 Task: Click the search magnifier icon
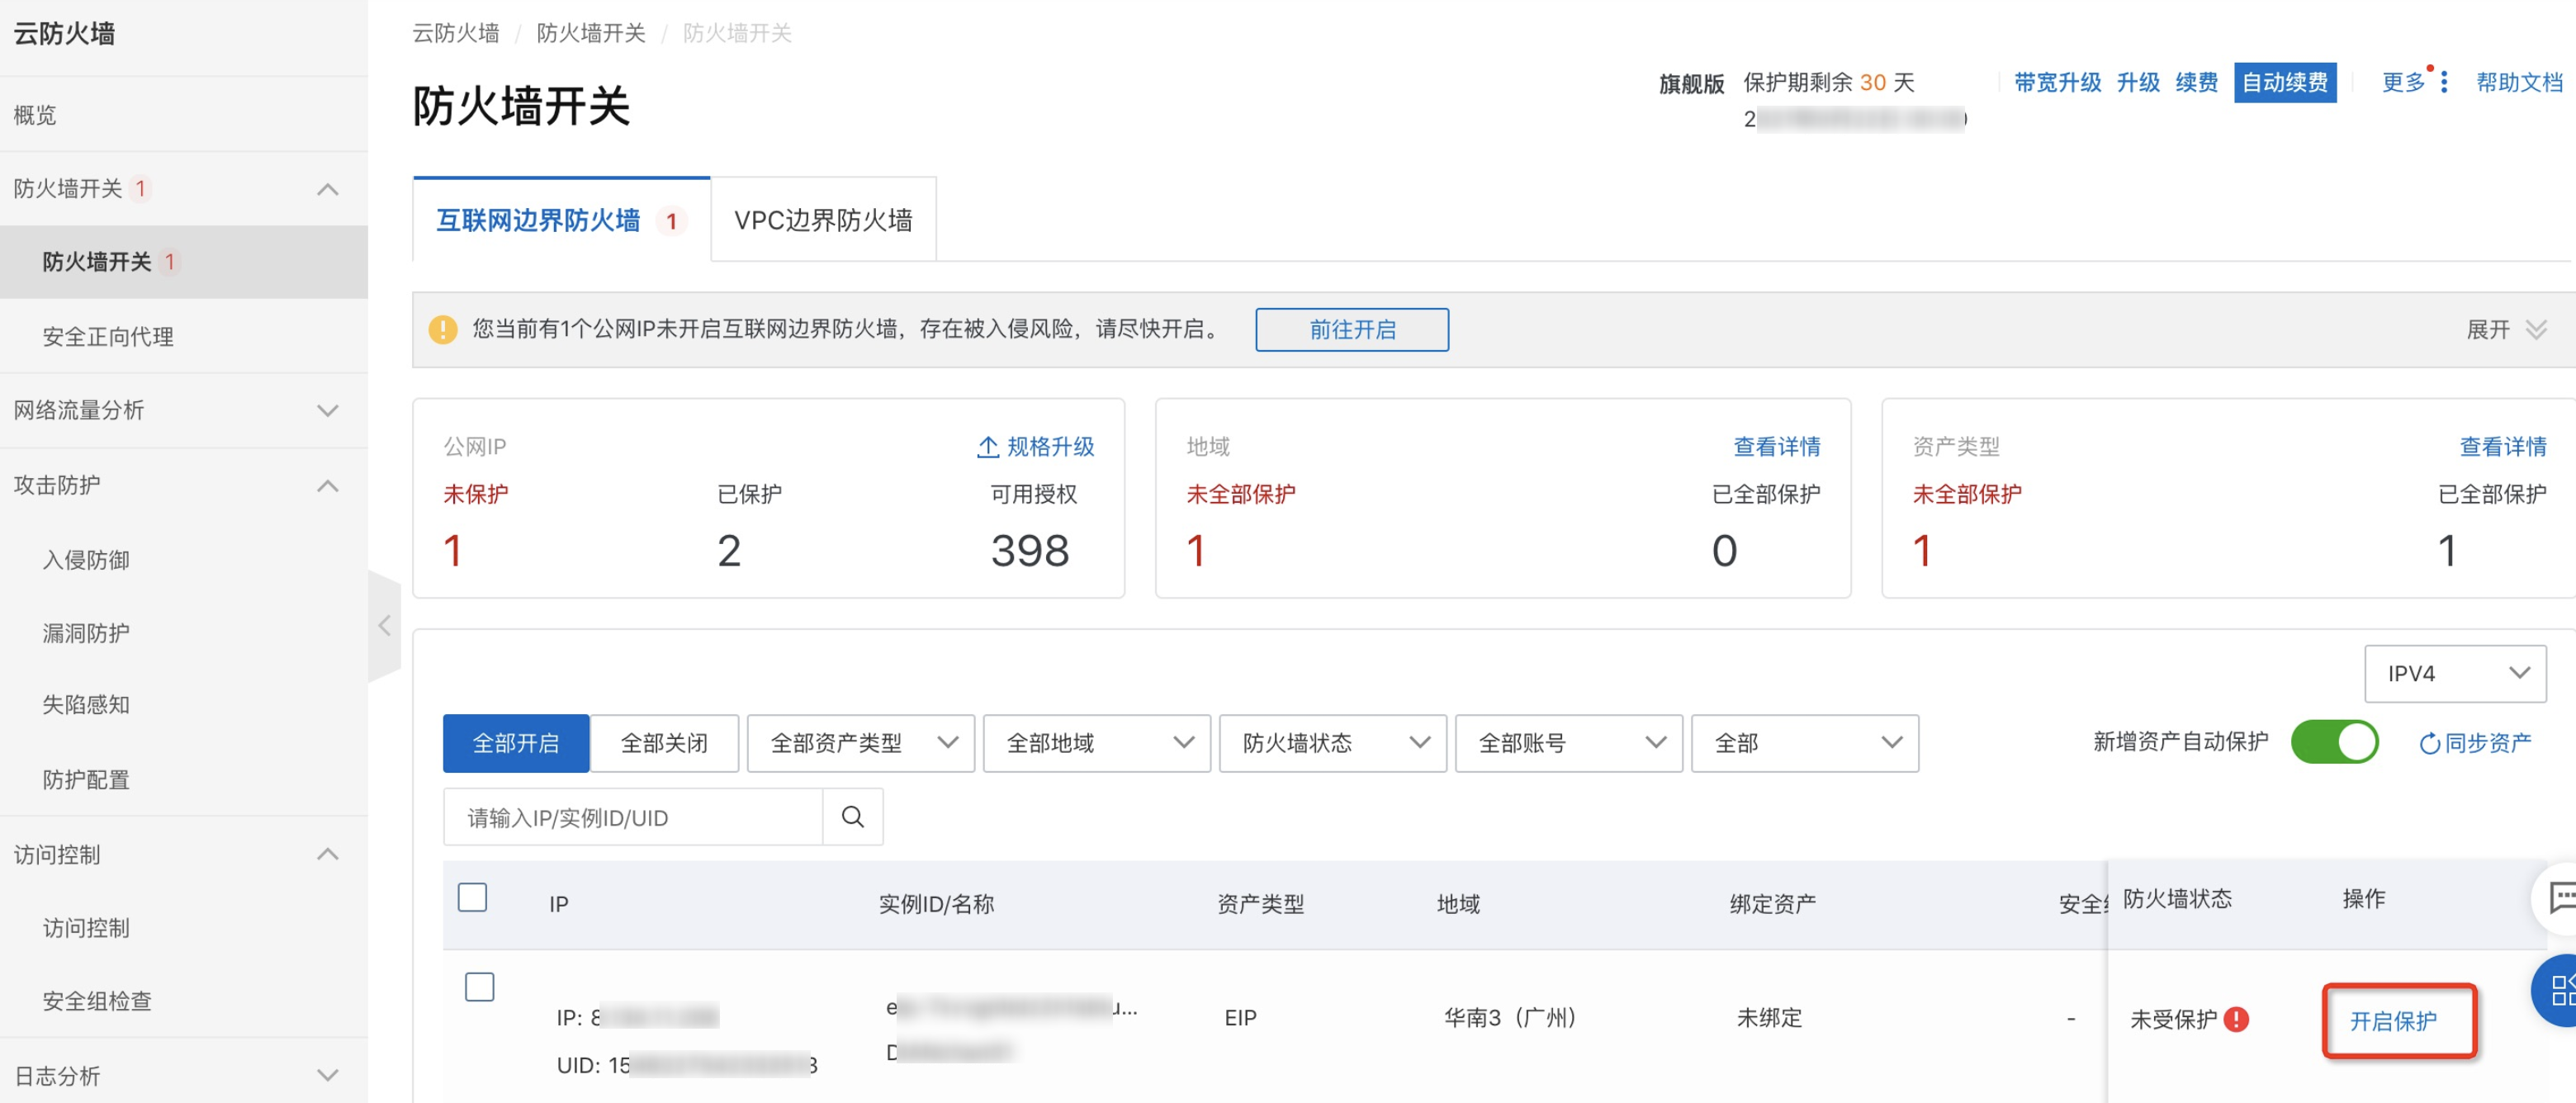[852, 817]
